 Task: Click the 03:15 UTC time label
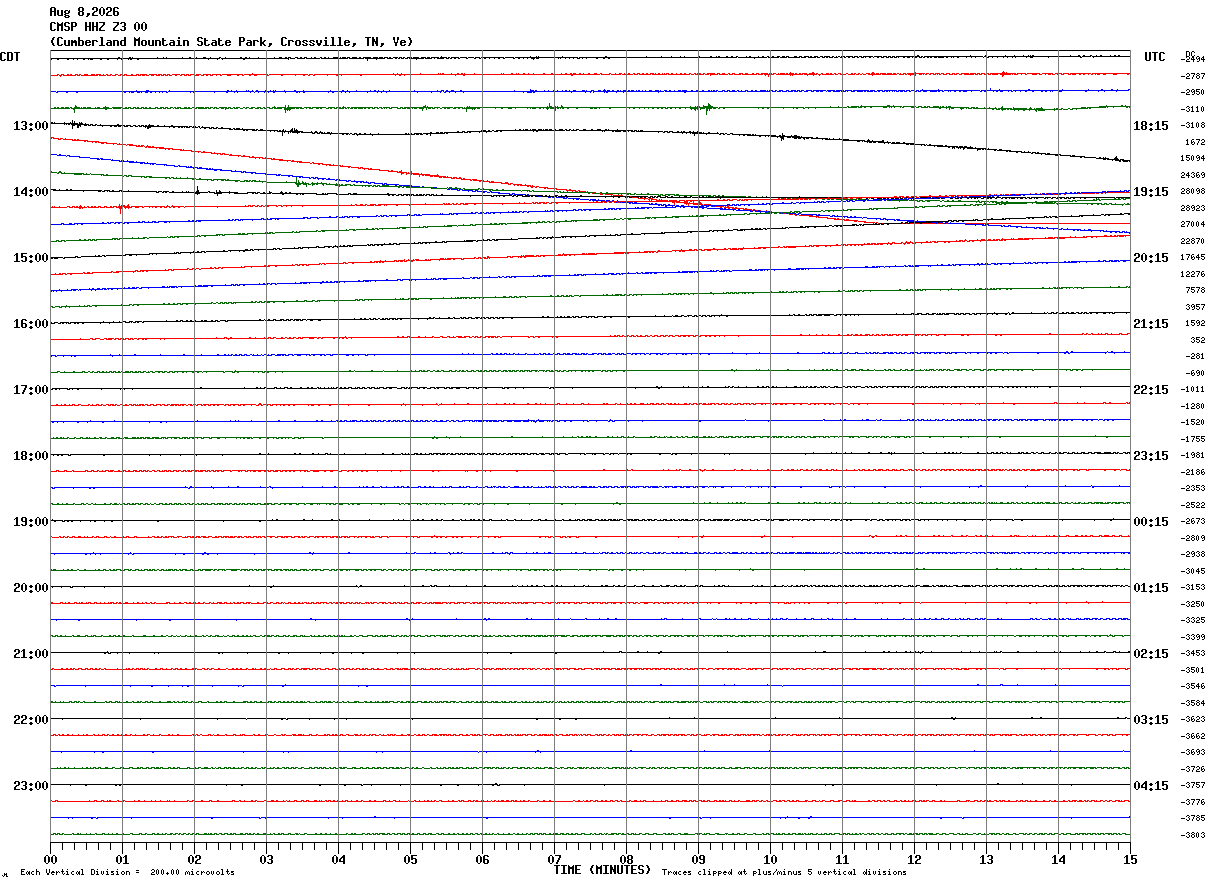[x=1151, y=719]
